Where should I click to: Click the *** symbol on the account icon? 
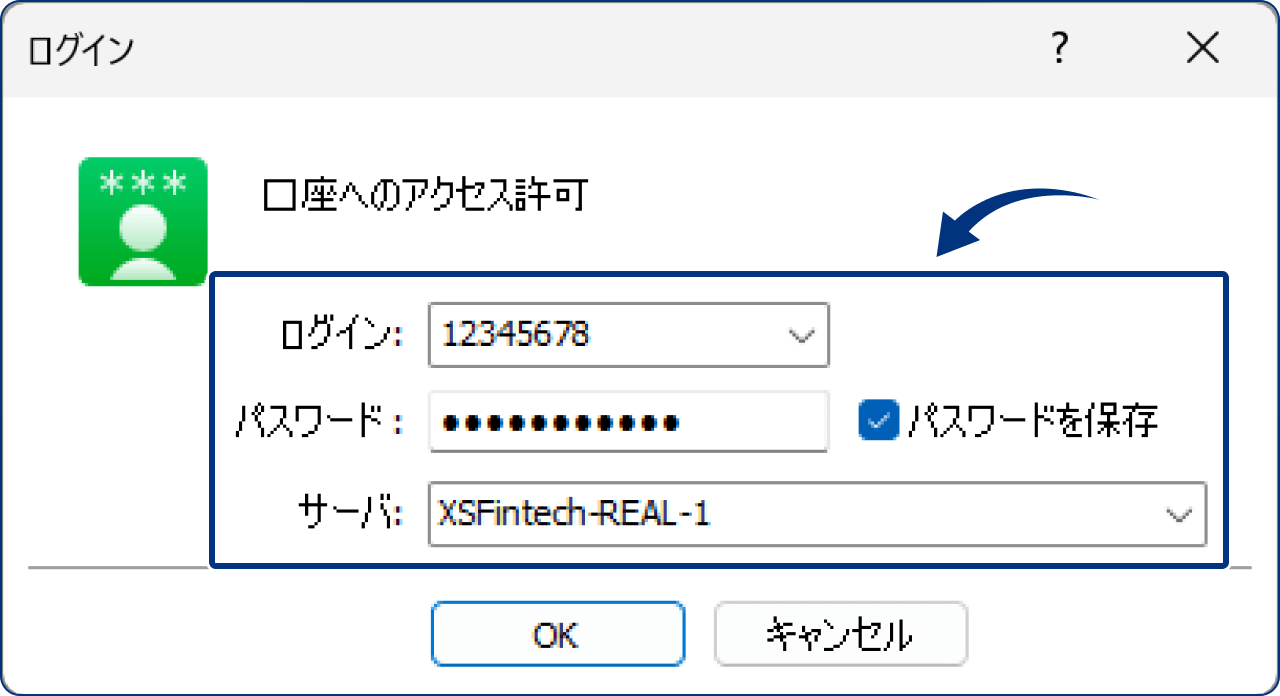(x=142, y=183)
